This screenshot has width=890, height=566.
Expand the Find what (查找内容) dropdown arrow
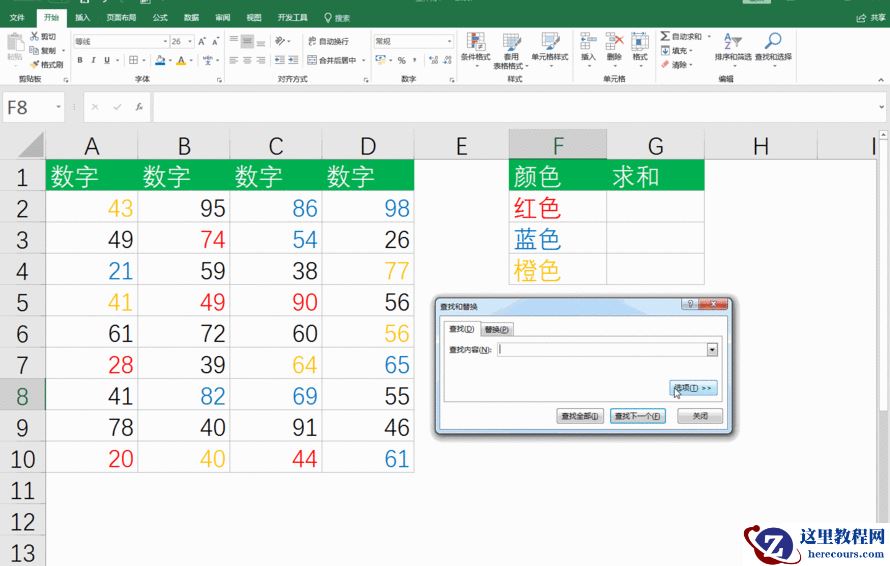coord(712,350)
